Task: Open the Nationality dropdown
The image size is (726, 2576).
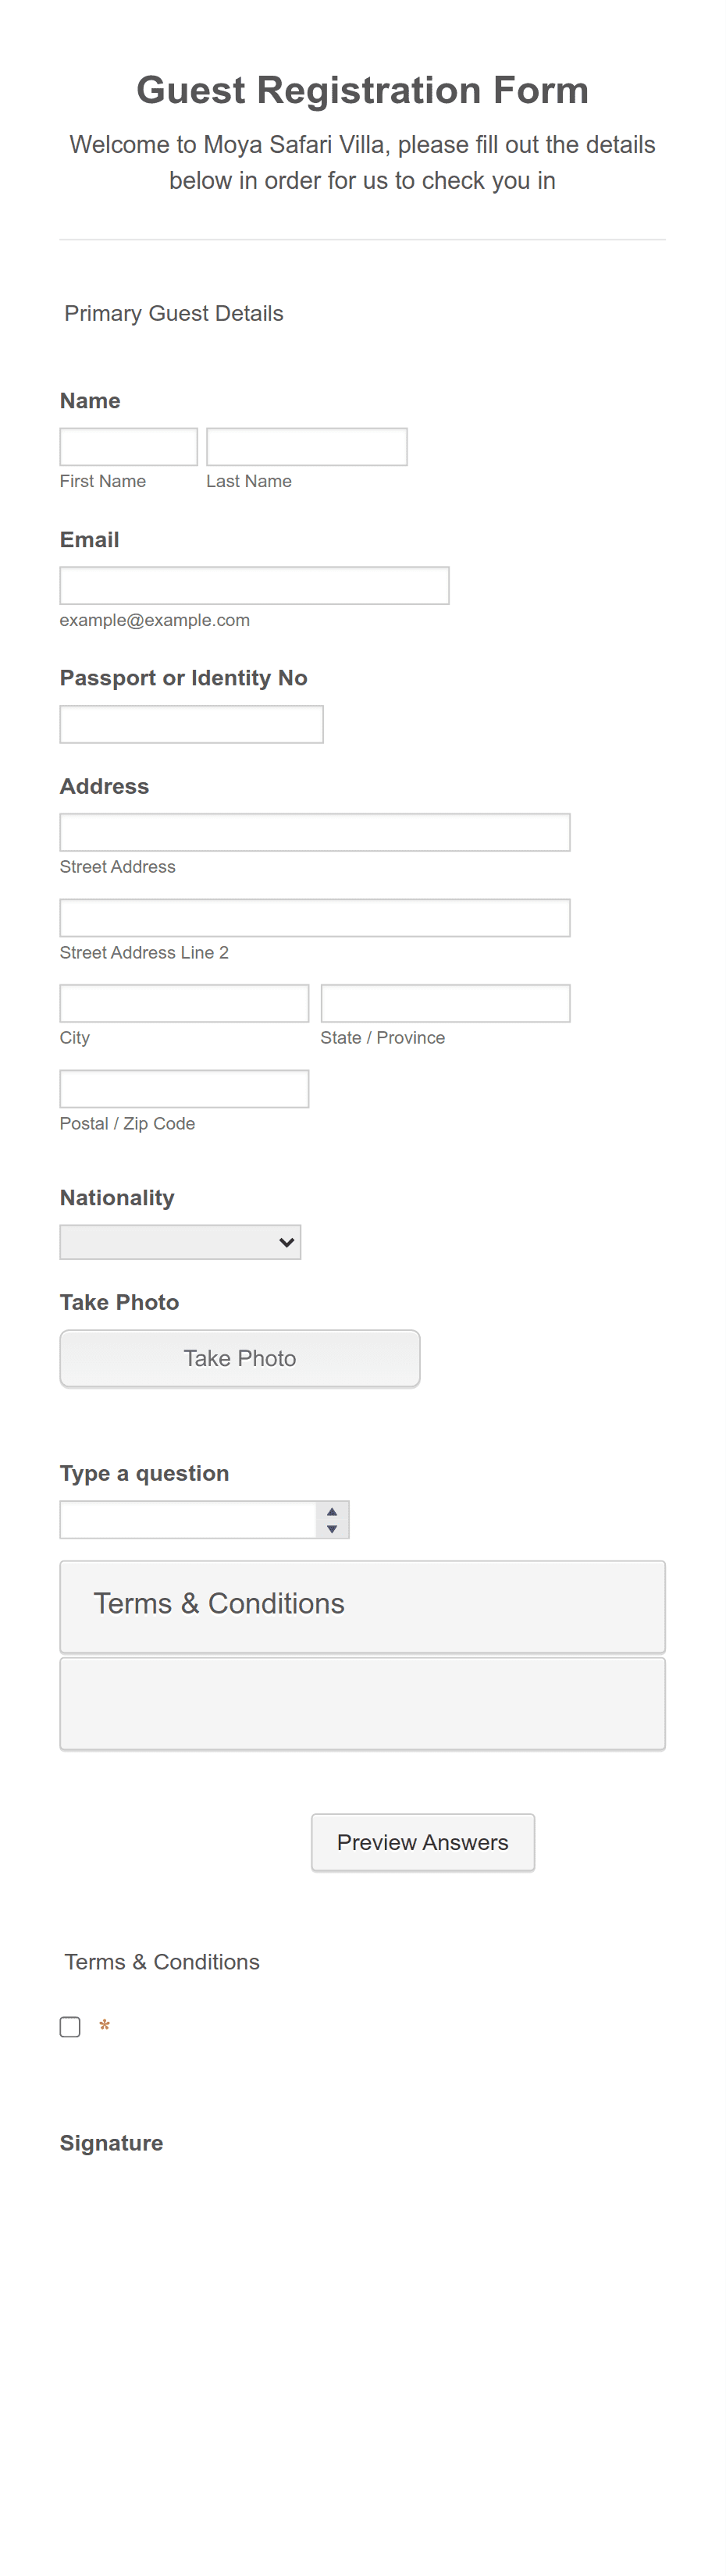Action: [180, 1242]
